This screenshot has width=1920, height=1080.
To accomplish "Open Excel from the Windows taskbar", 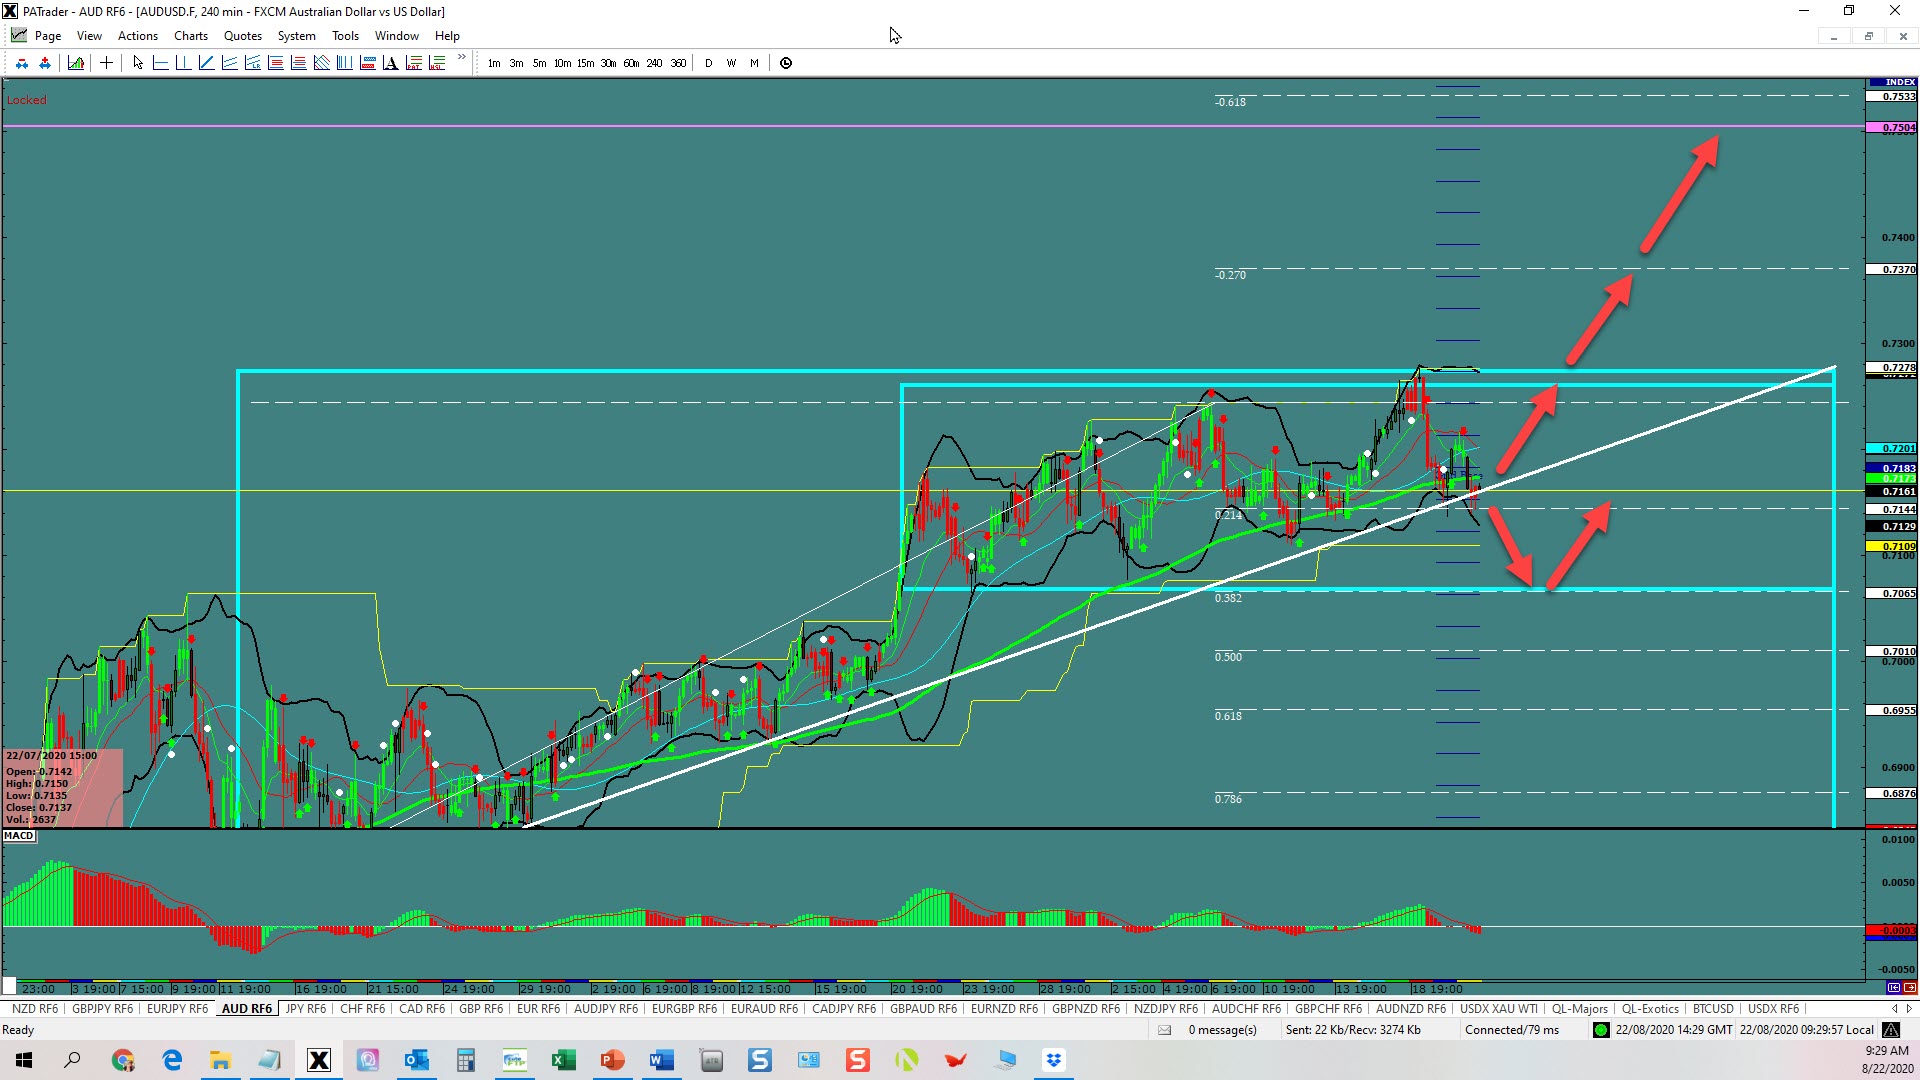I will click(563, 1060).
